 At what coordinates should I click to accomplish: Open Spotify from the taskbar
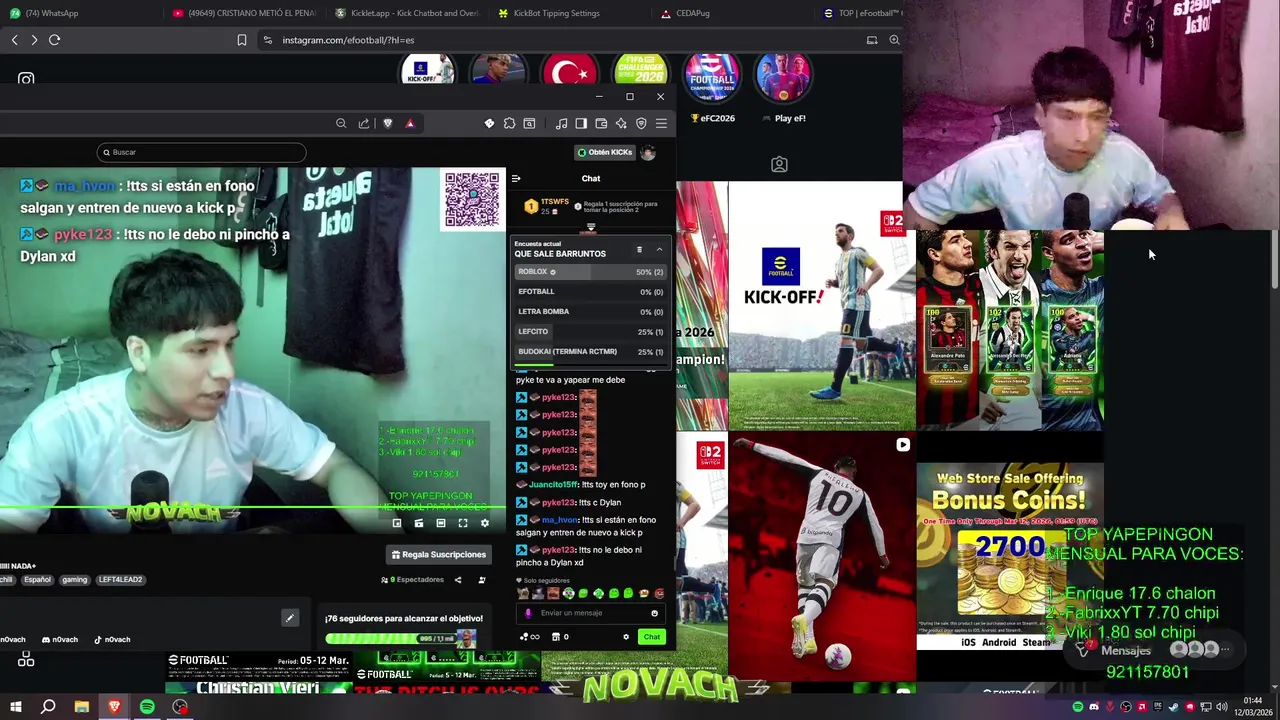point(147,707)
